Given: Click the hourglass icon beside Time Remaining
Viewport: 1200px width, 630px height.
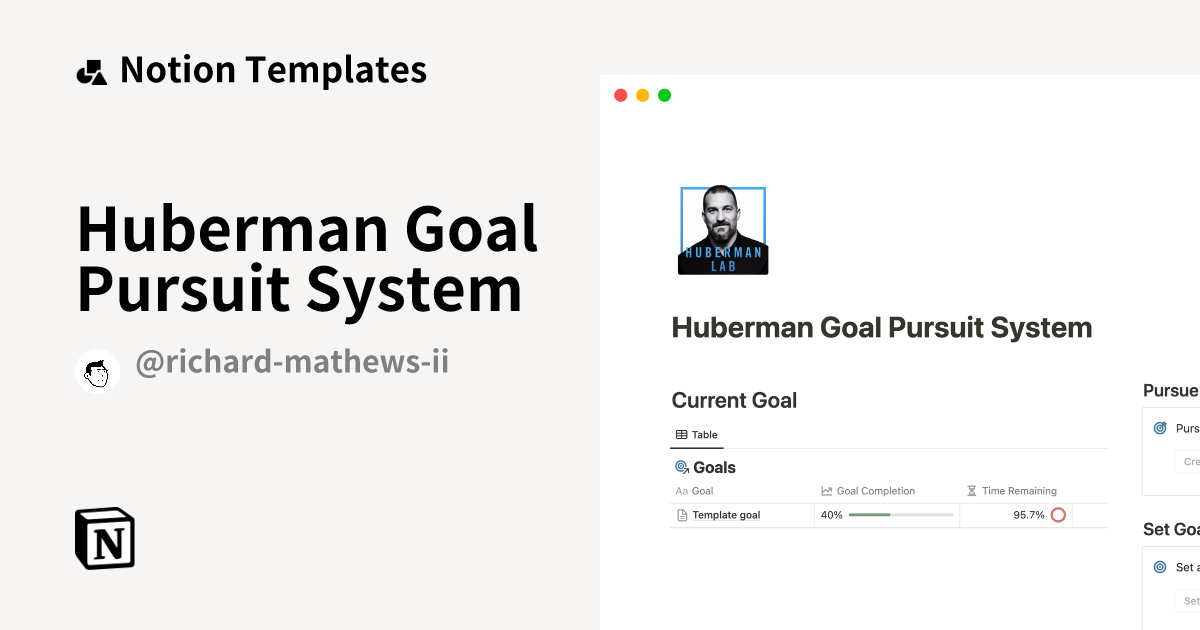Looking at the screenshot, I should click(970, 490).
